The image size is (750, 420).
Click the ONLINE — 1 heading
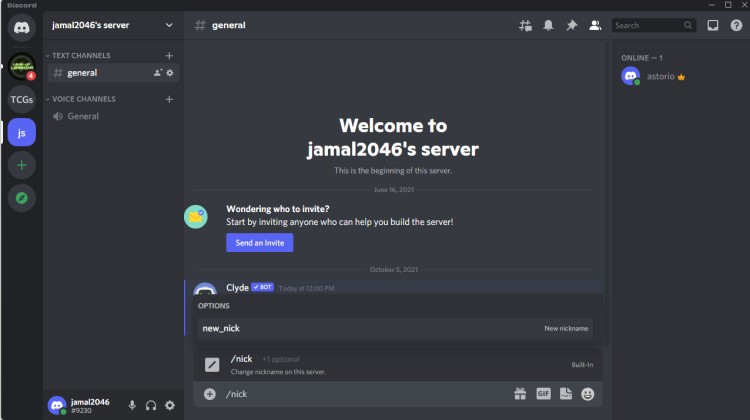642,58
